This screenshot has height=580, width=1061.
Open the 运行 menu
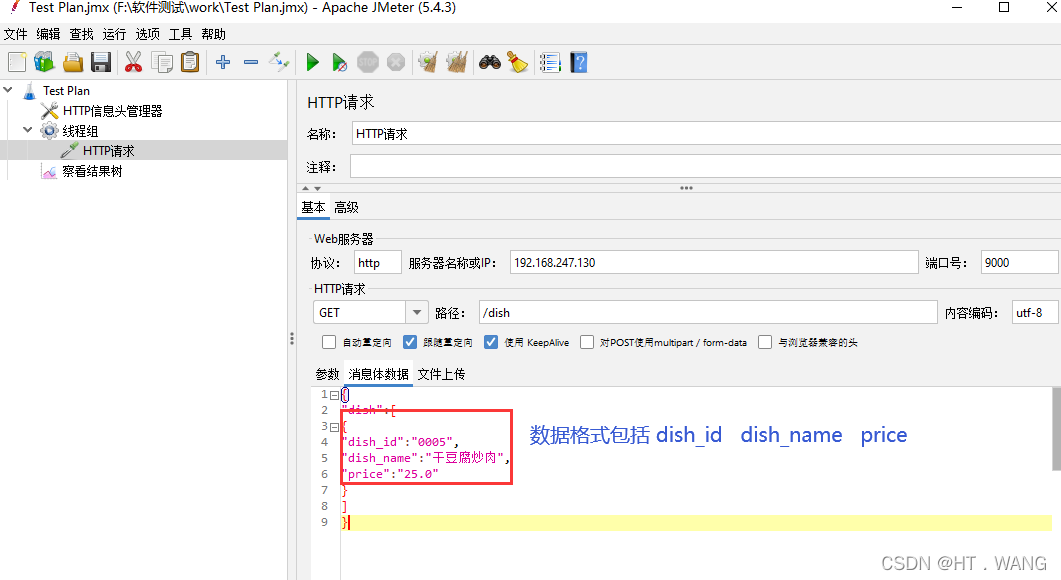pos(114,34)
